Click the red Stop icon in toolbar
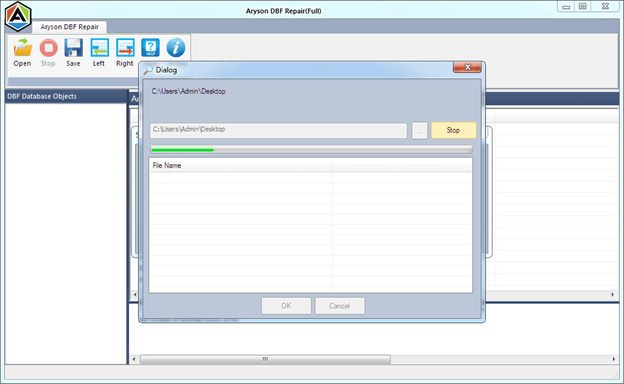Viewport: 624px width, 384px height. (x=49, y=48)
